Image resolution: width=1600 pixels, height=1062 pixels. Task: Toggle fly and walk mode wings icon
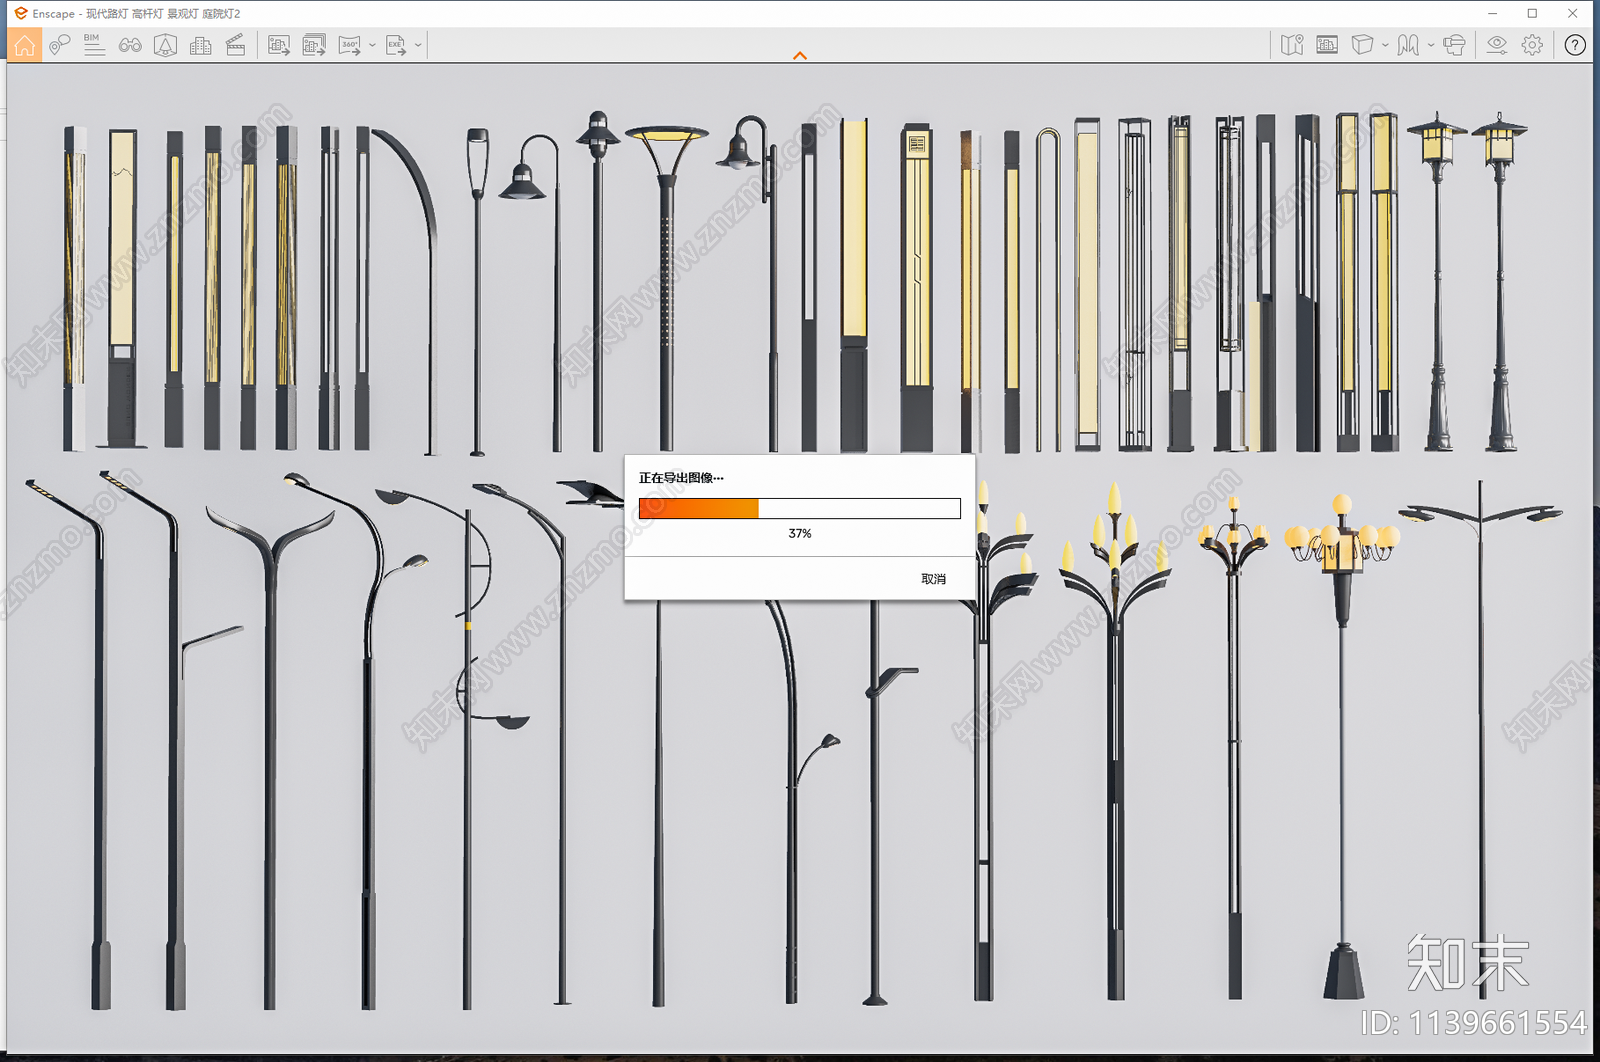[x=1408, y=45]
